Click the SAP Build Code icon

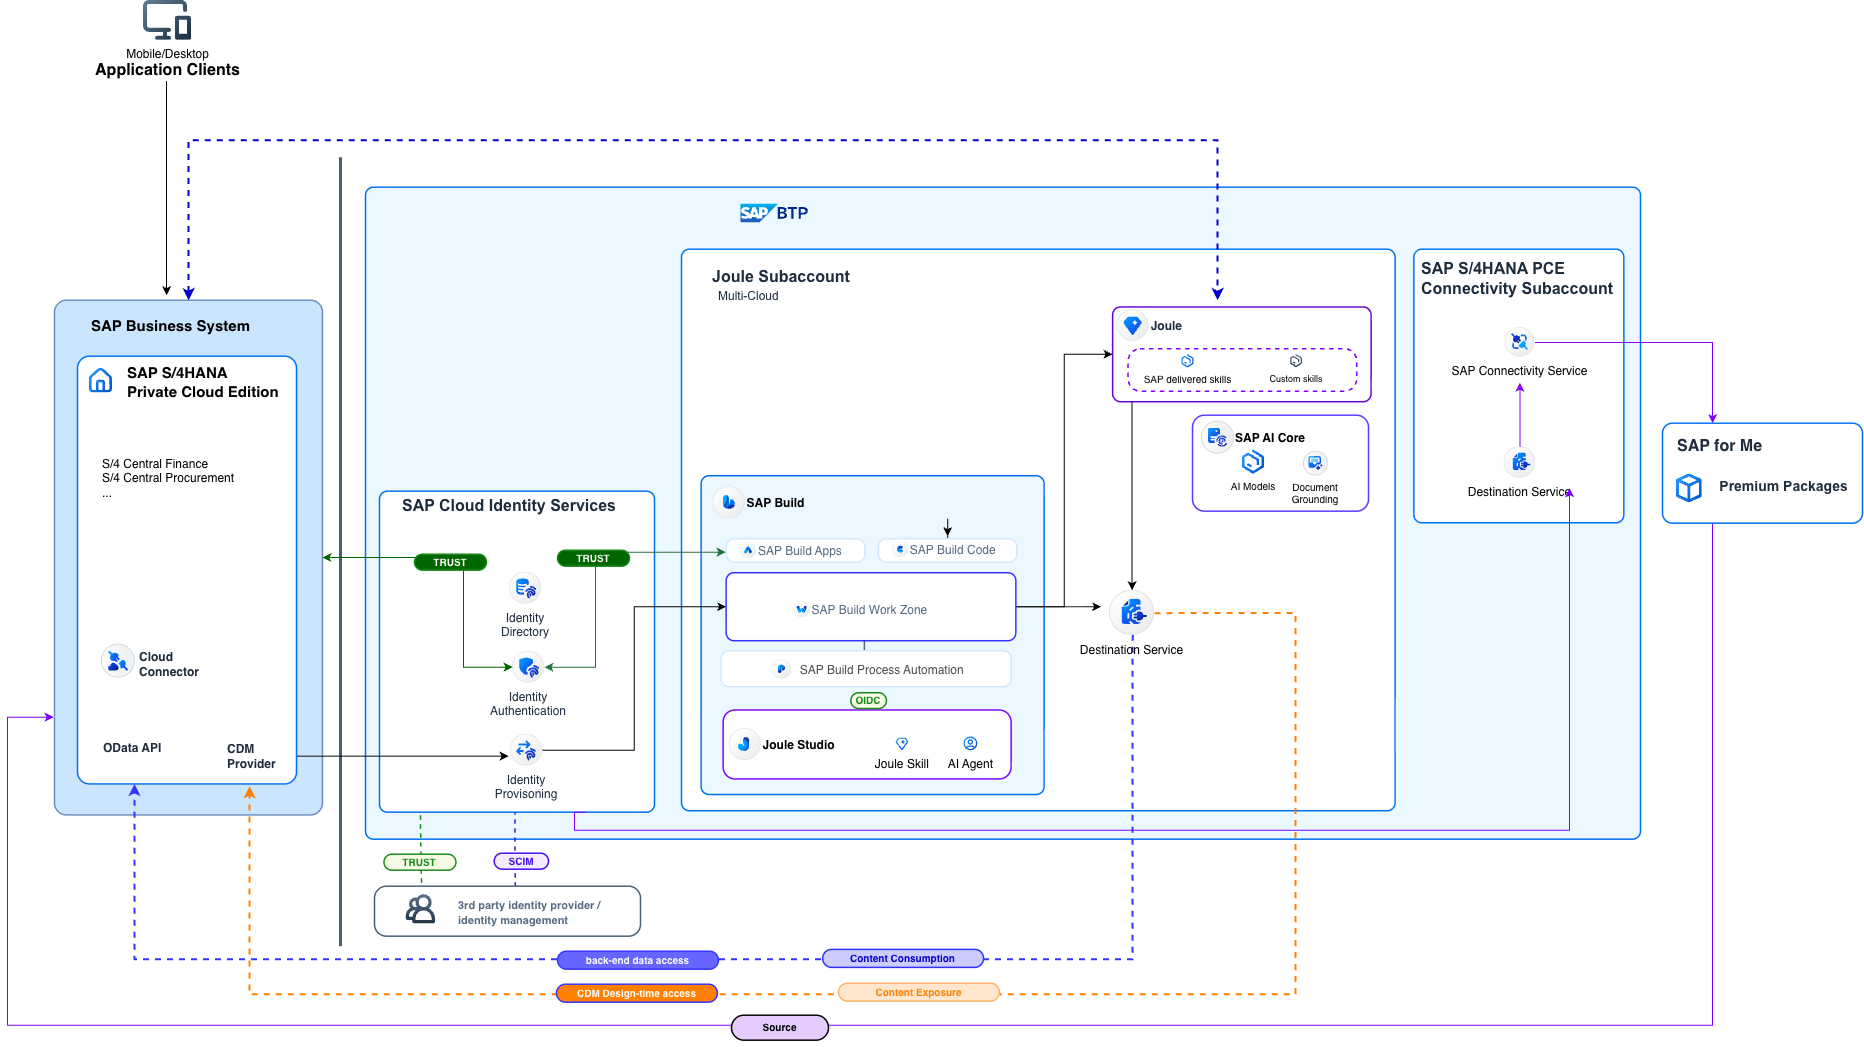900,550
